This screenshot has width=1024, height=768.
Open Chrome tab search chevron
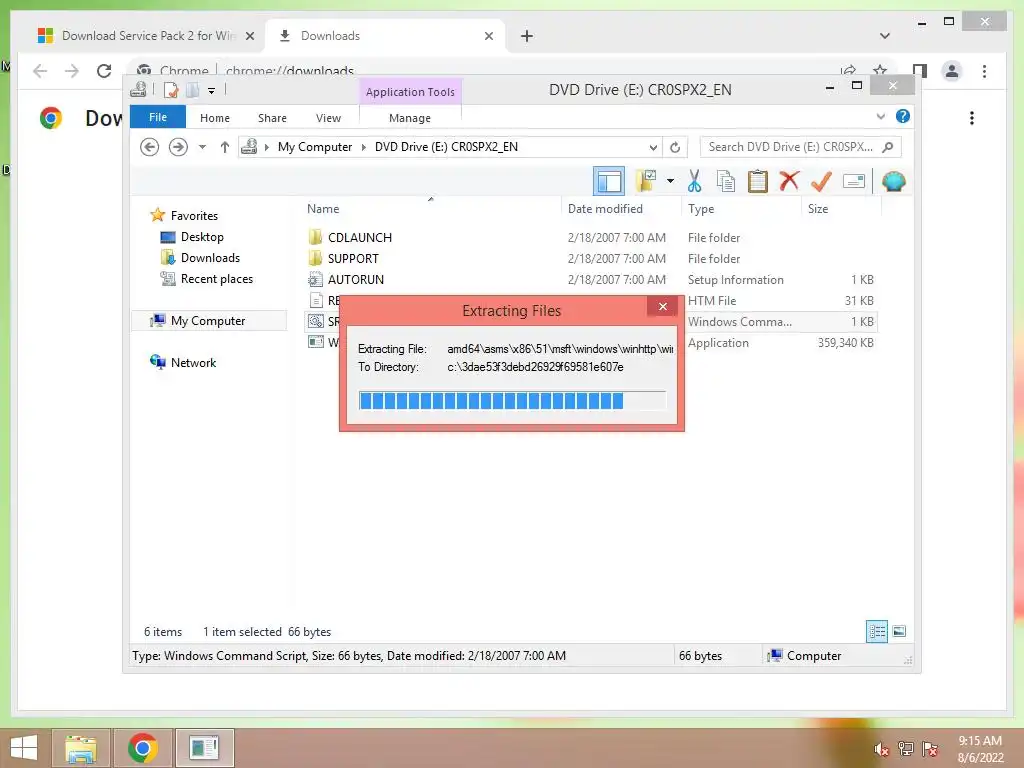885,36
